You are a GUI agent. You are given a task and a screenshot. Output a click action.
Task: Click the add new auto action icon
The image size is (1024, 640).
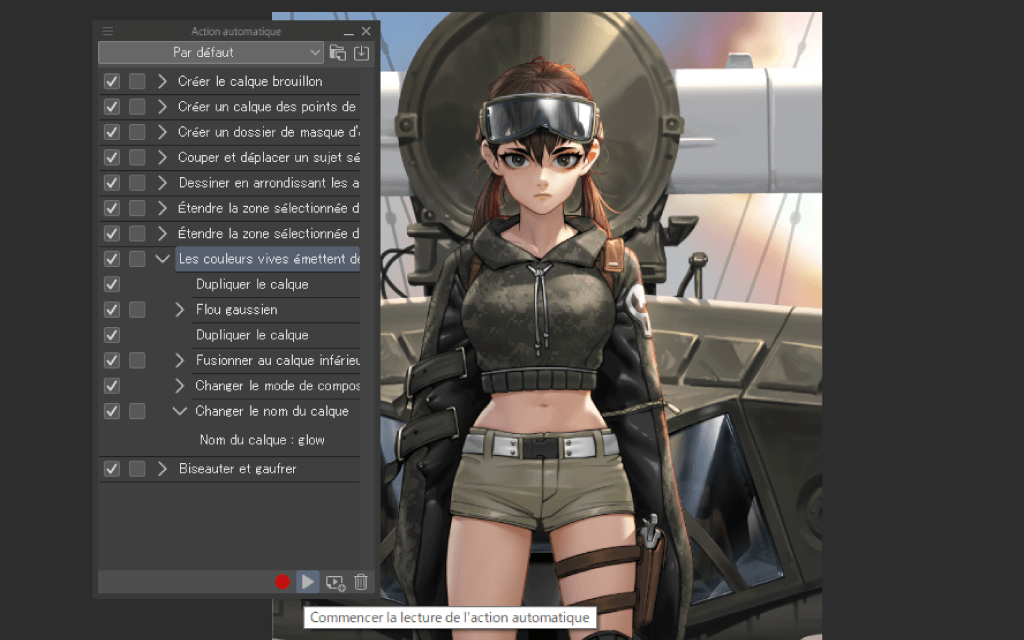(x=335, y=582)
